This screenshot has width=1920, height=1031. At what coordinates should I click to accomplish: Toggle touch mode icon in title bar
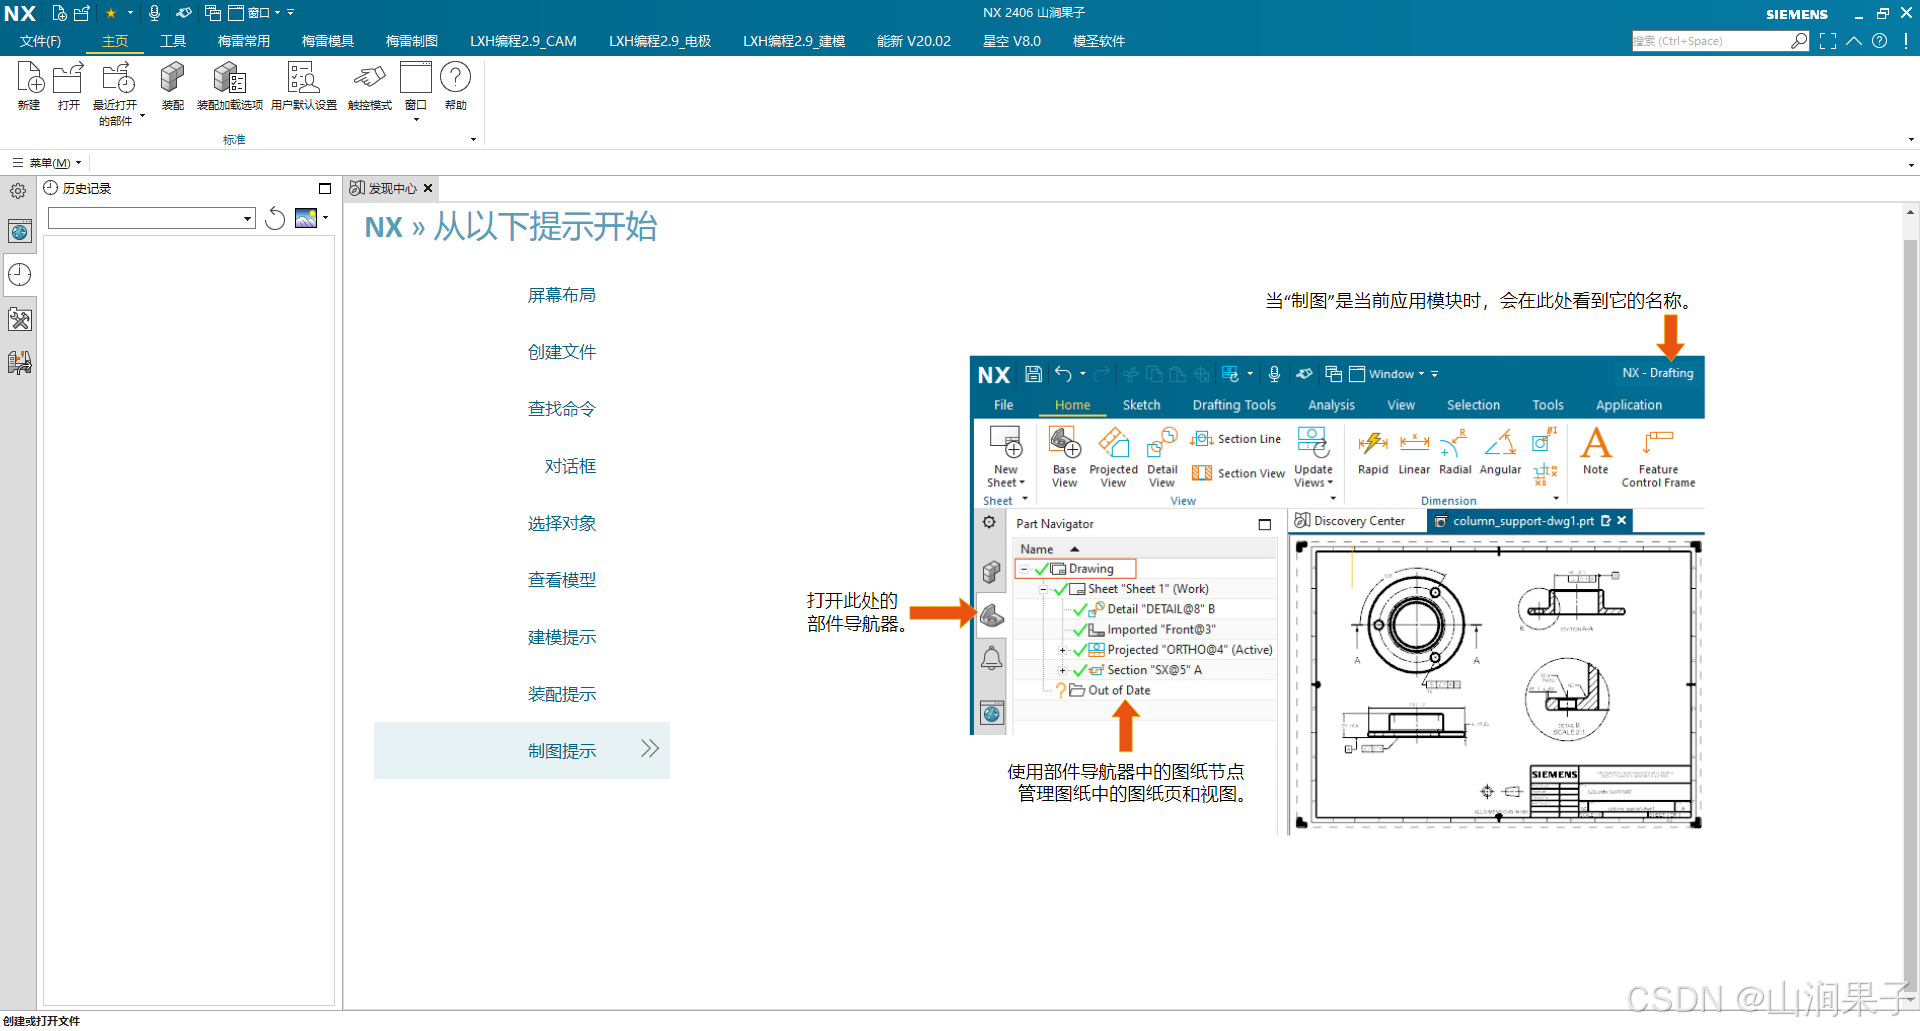click(184, 13)
